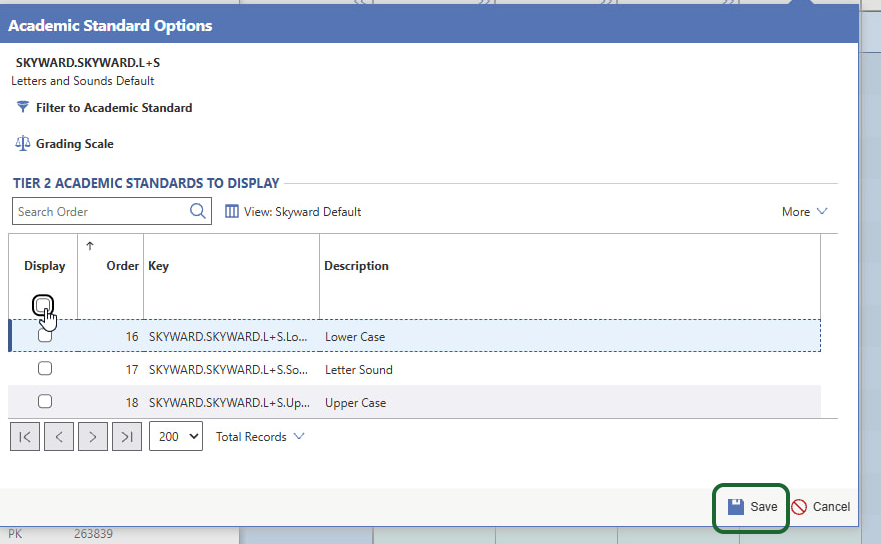Select key SKYWARD.SKYWARD.L+S.Lo... cell
This screenshot has width=881, height=544.
tap(228, 337)
